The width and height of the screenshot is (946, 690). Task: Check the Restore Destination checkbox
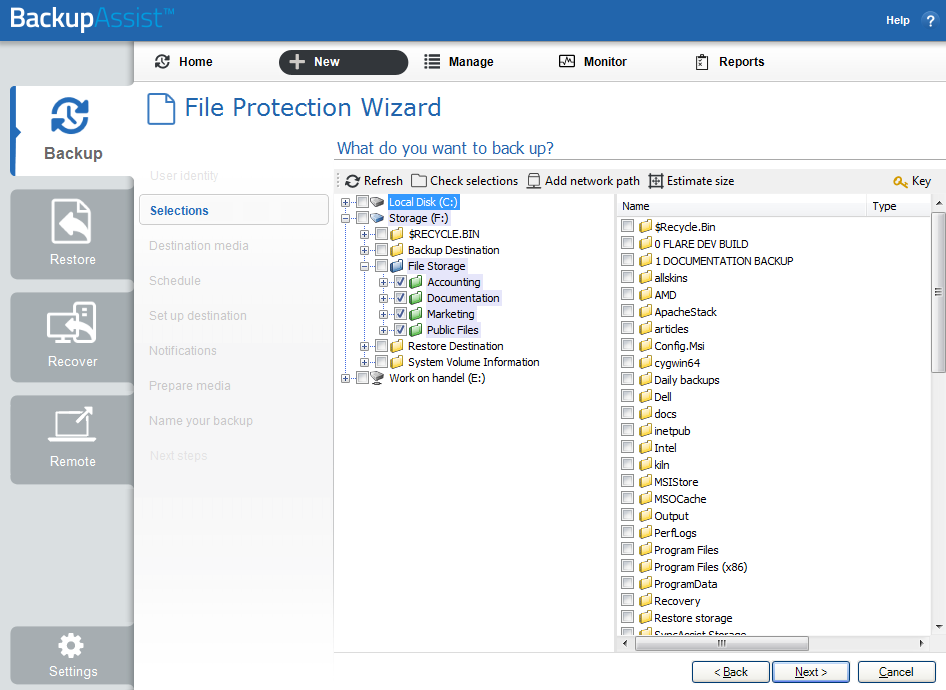click(x=381, y=346)
